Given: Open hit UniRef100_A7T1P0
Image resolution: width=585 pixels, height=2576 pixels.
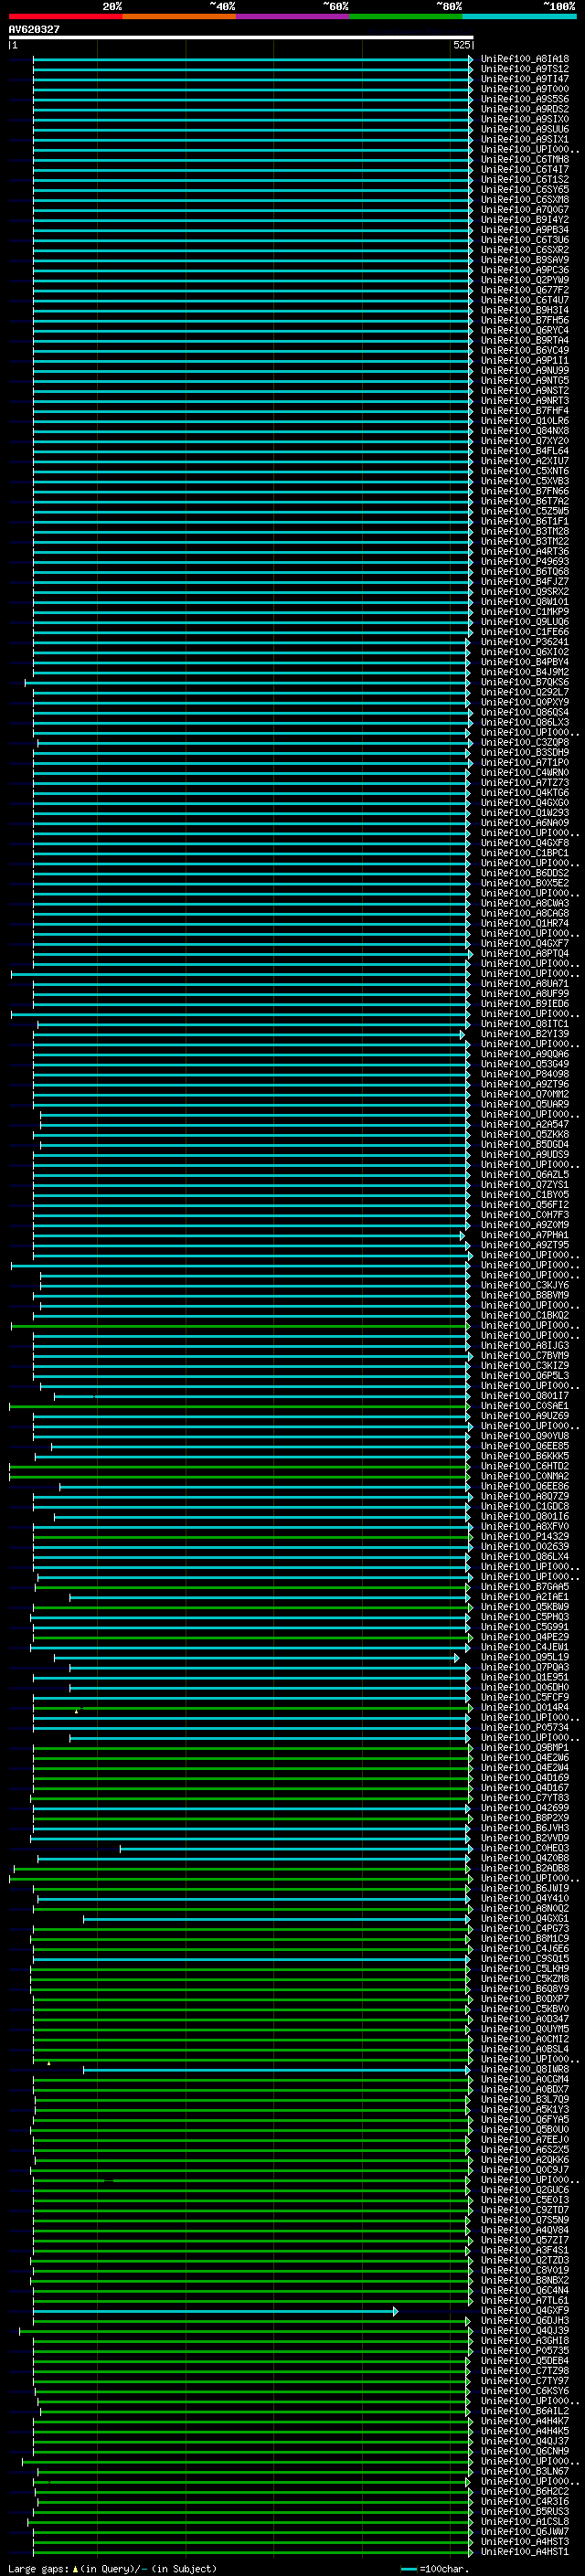Looking at the screenshot, I should click(524, 763).
